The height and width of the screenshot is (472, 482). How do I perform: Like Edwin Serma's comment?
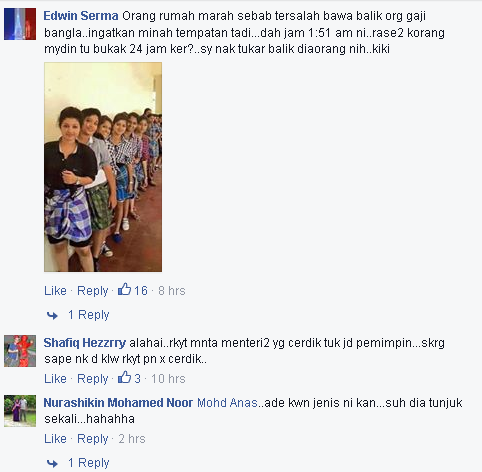[x=55, y=291]
